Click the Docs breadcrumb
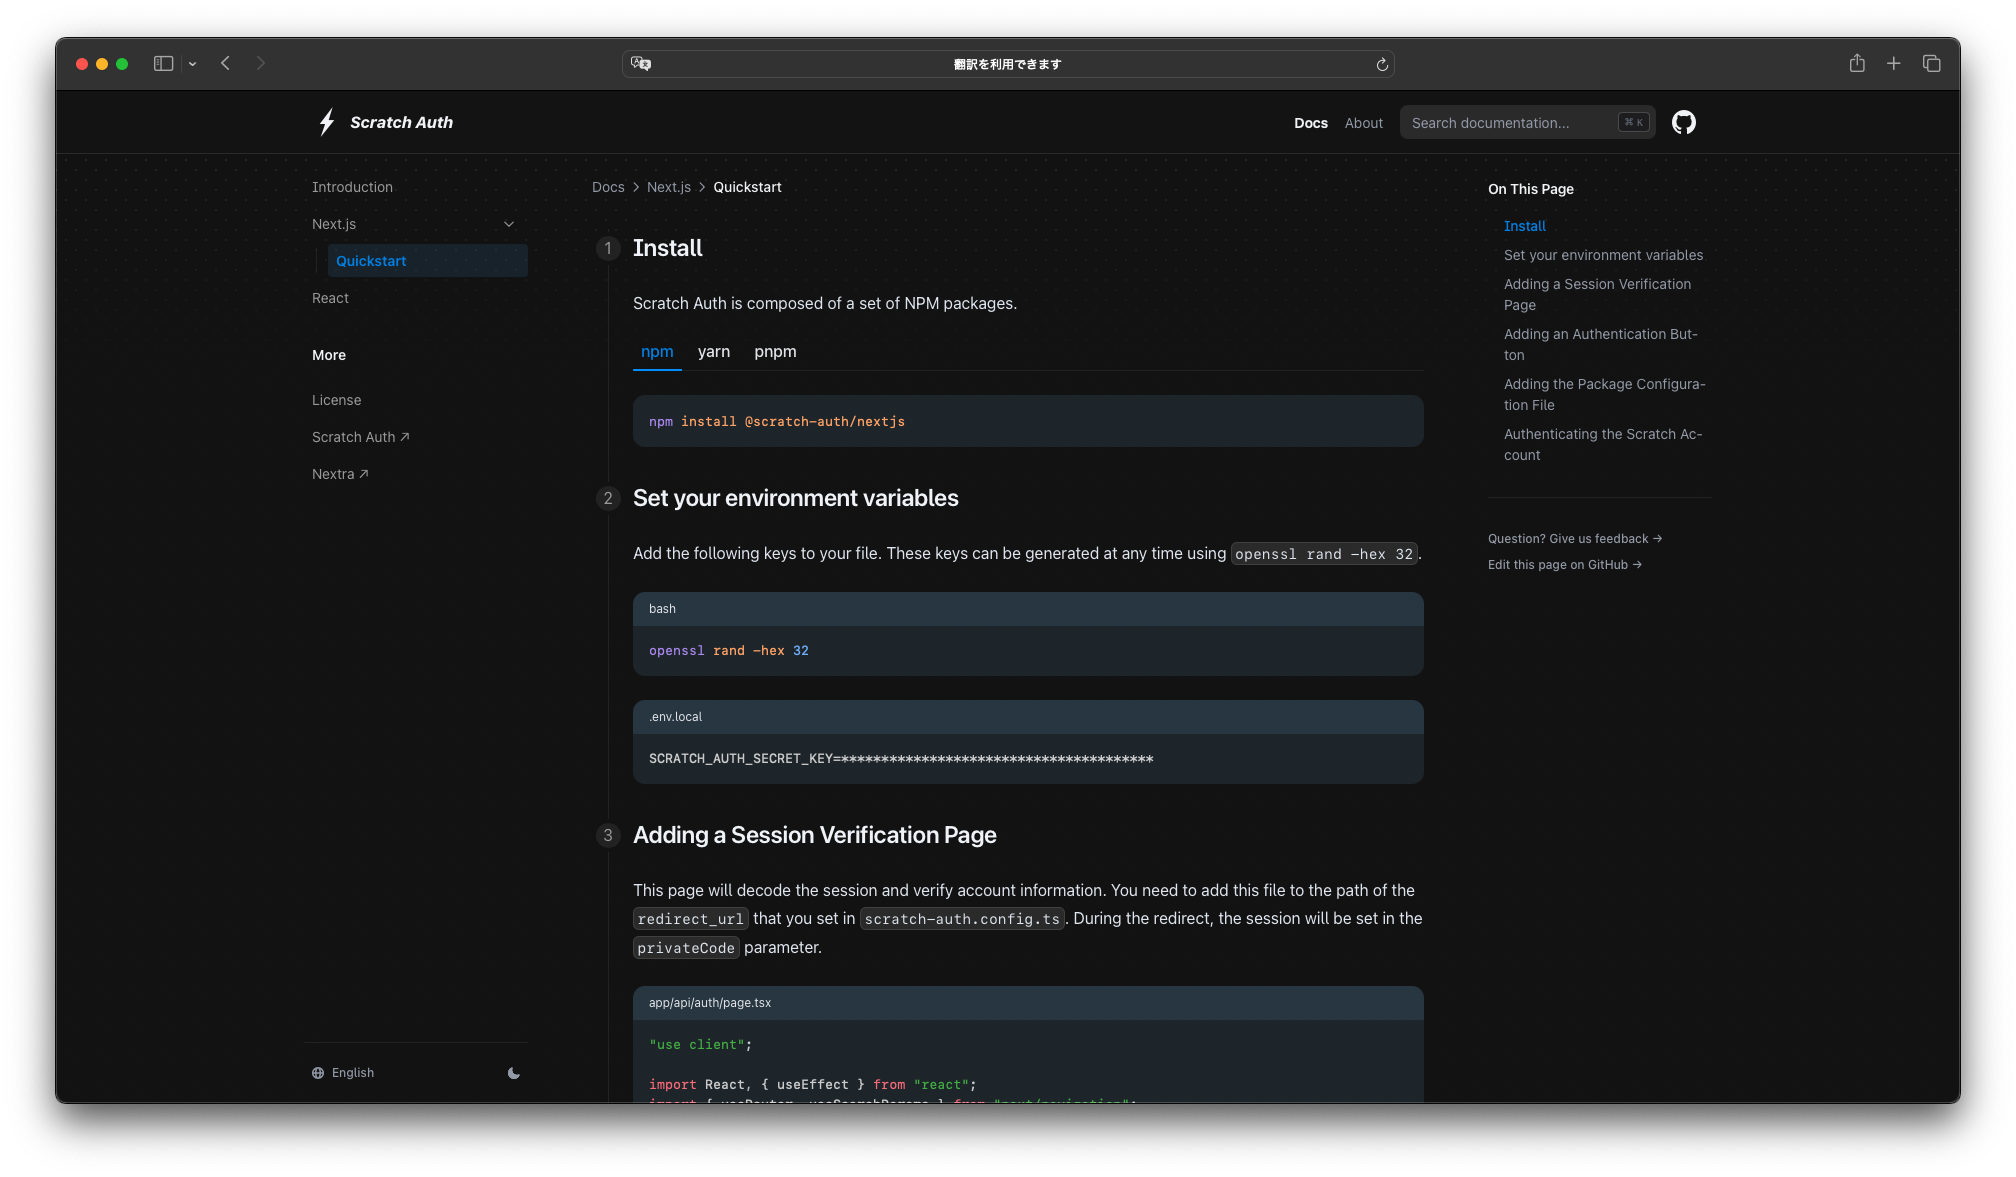2016x1177 pixels. (x=608, y=187)
